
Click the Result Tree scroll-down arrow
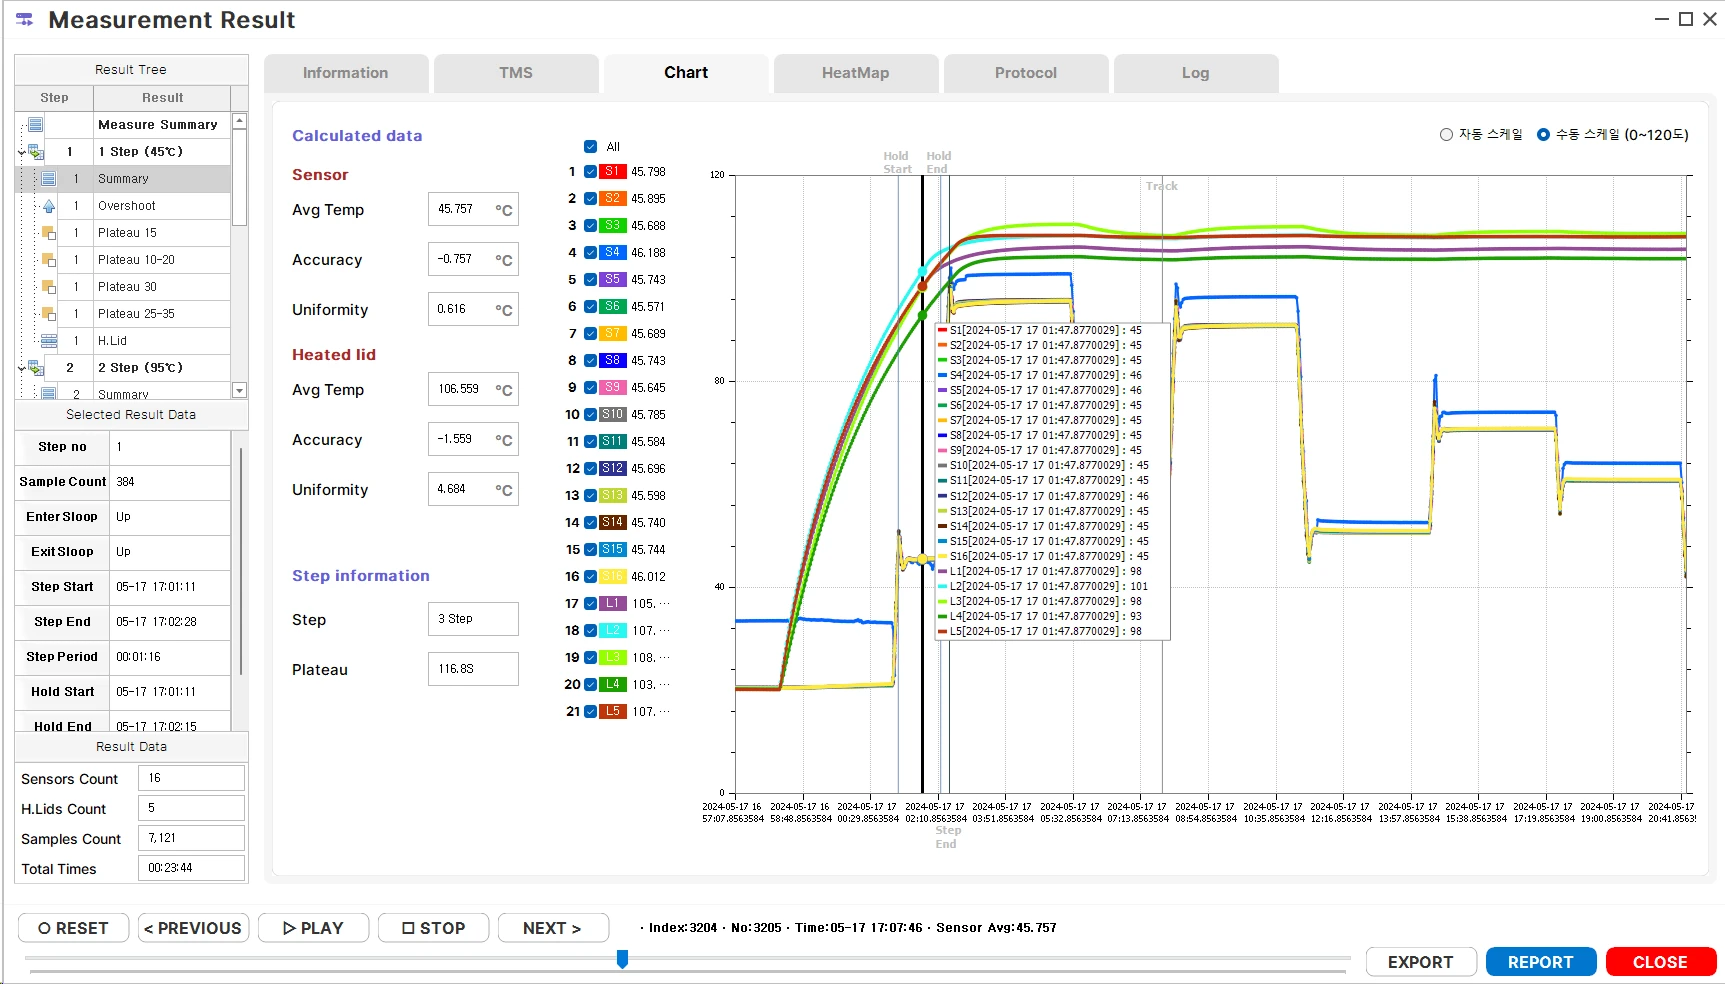pyautogui.click(x=239, y=390)
